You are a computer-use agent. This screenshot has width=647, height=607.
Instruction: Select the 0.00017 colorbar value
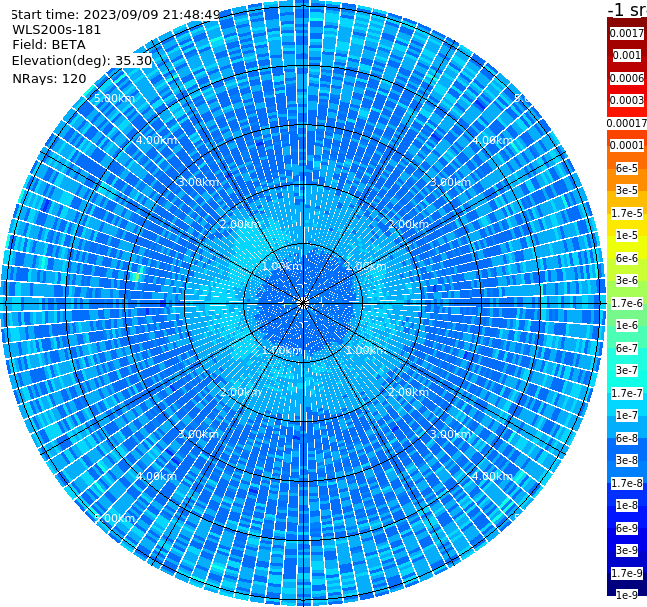[x=627, y=123]
